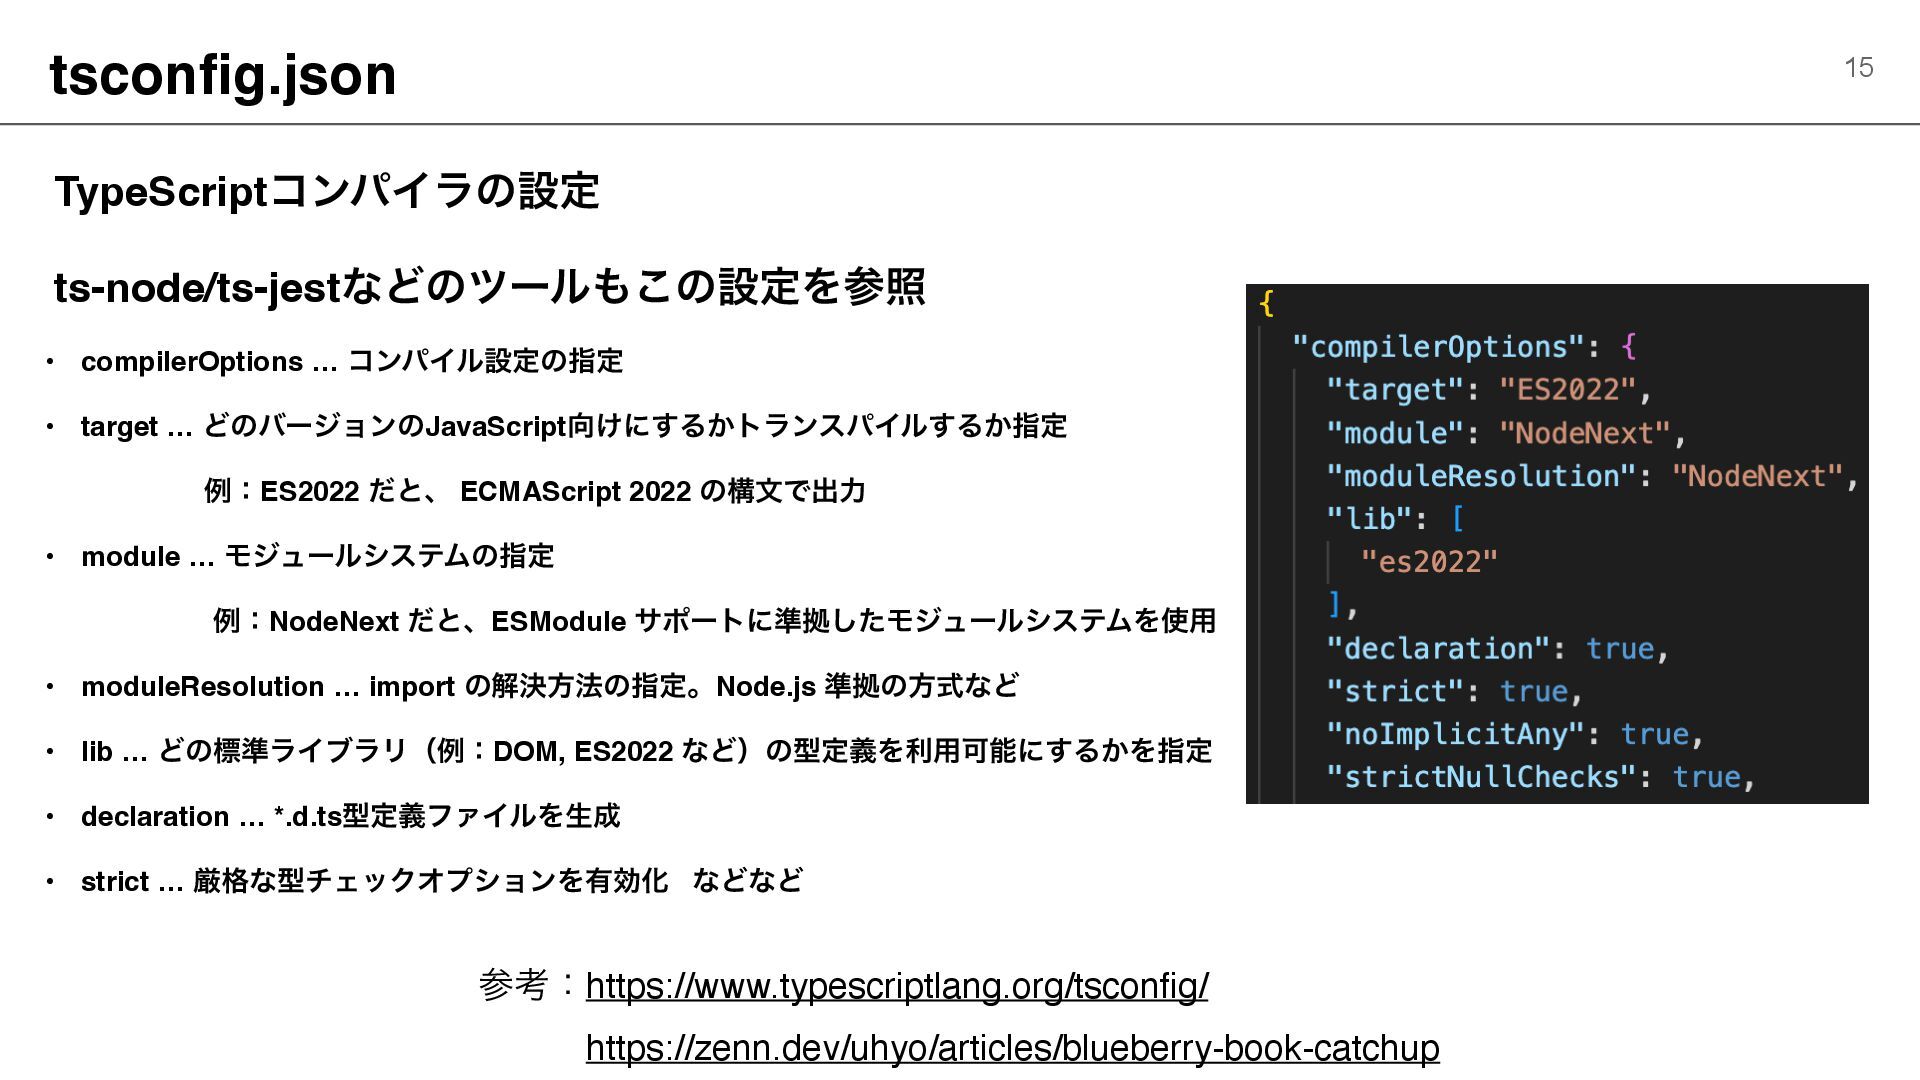Click the module bullet description
Viewport: 1920px width, 1080px height.
point(318,556)
